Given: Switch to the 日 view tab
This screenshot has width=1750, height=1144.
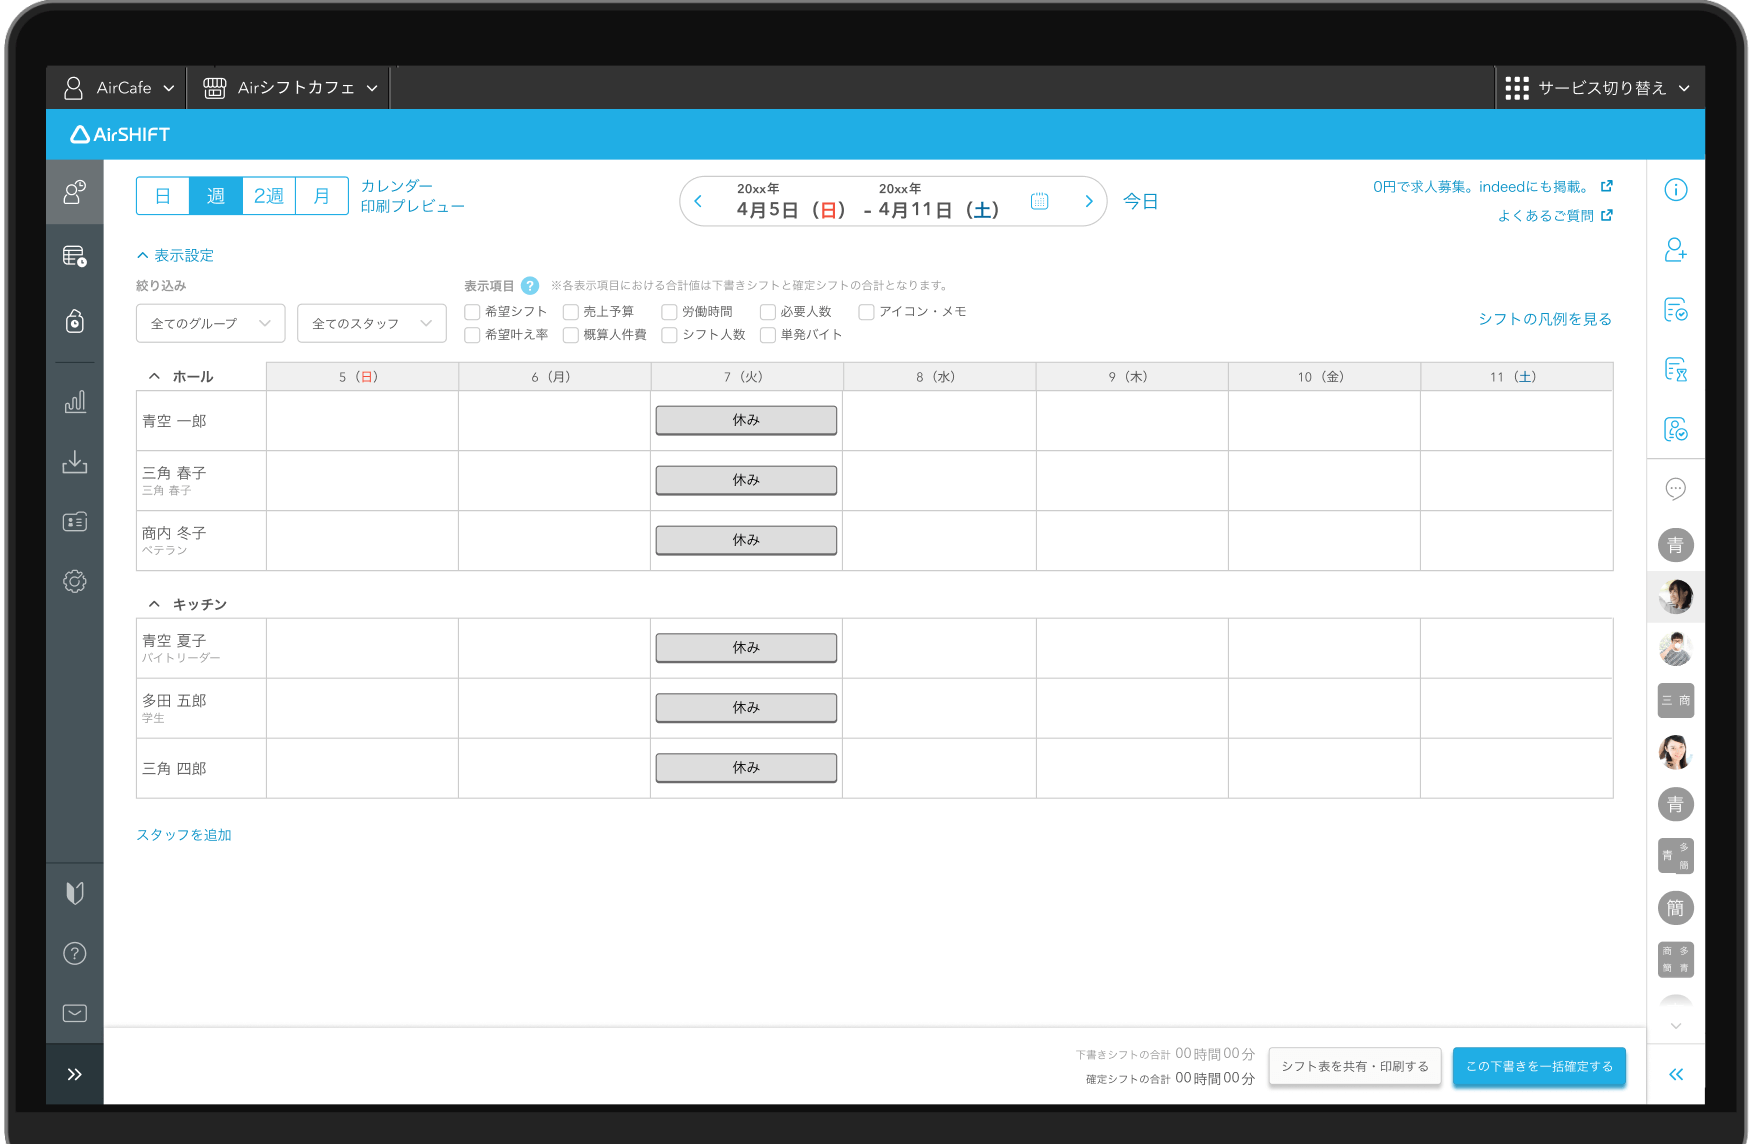Looking at the screenshot, I should (x=163, y=196).
